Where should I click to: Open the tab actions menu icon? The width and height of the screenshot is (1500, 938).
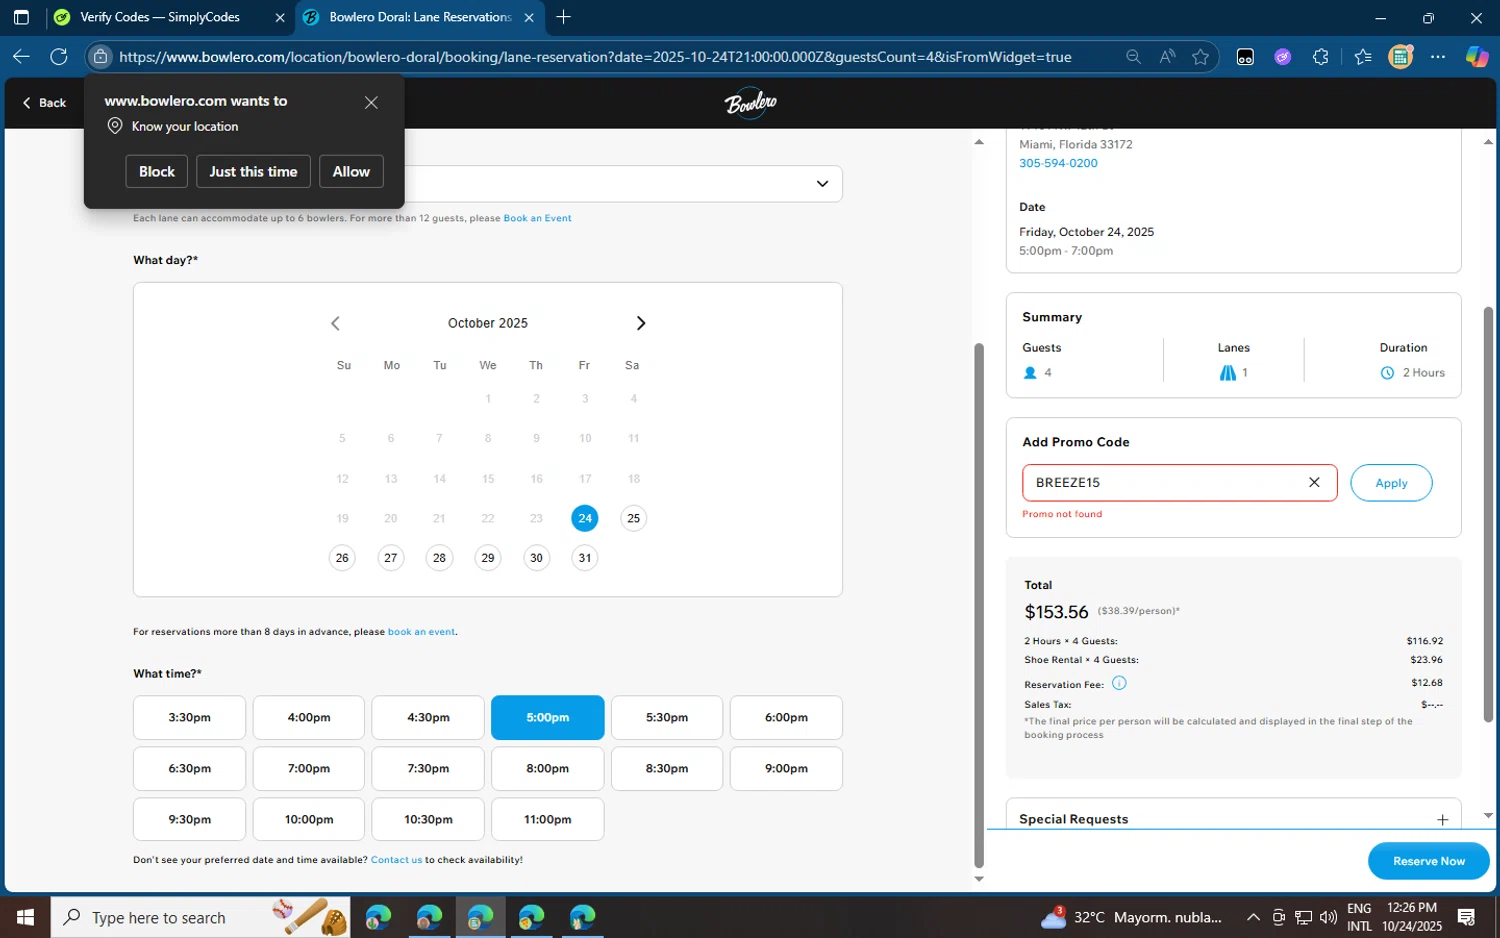(x=21, y=17)
